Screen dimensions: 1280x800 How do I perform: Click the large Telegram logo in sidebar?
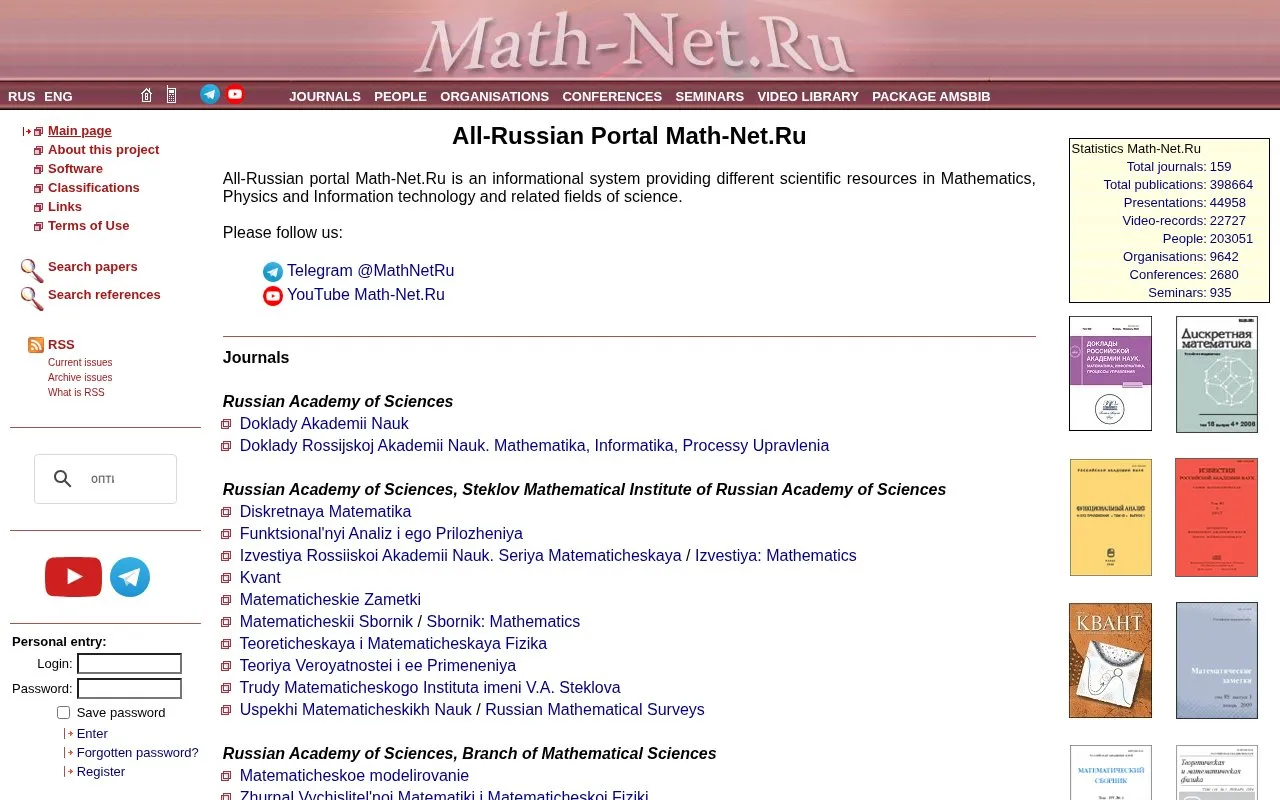pyautogui.click(x=130, y=577)
